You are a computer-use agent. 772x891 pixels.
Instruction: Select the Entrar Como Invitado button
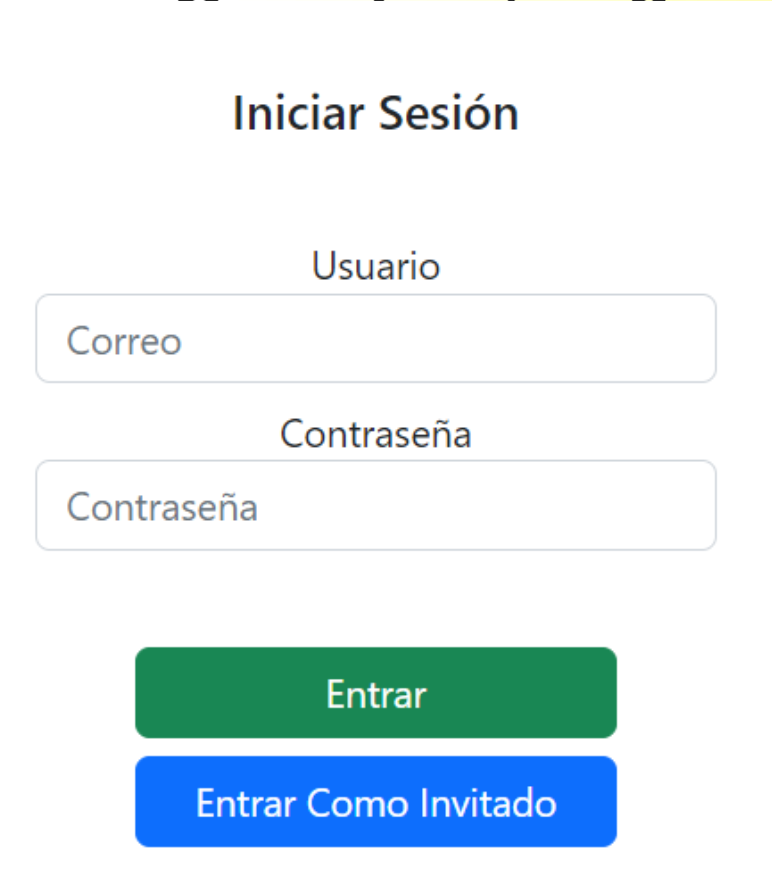click(x=376, y=802)
